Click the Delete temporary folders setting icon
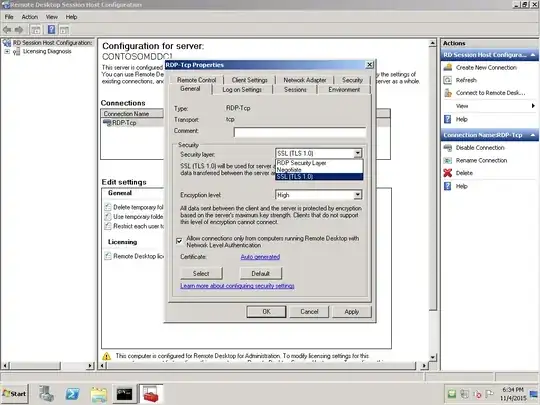Screen dimensions: 540x405 (x=108, y=207)
